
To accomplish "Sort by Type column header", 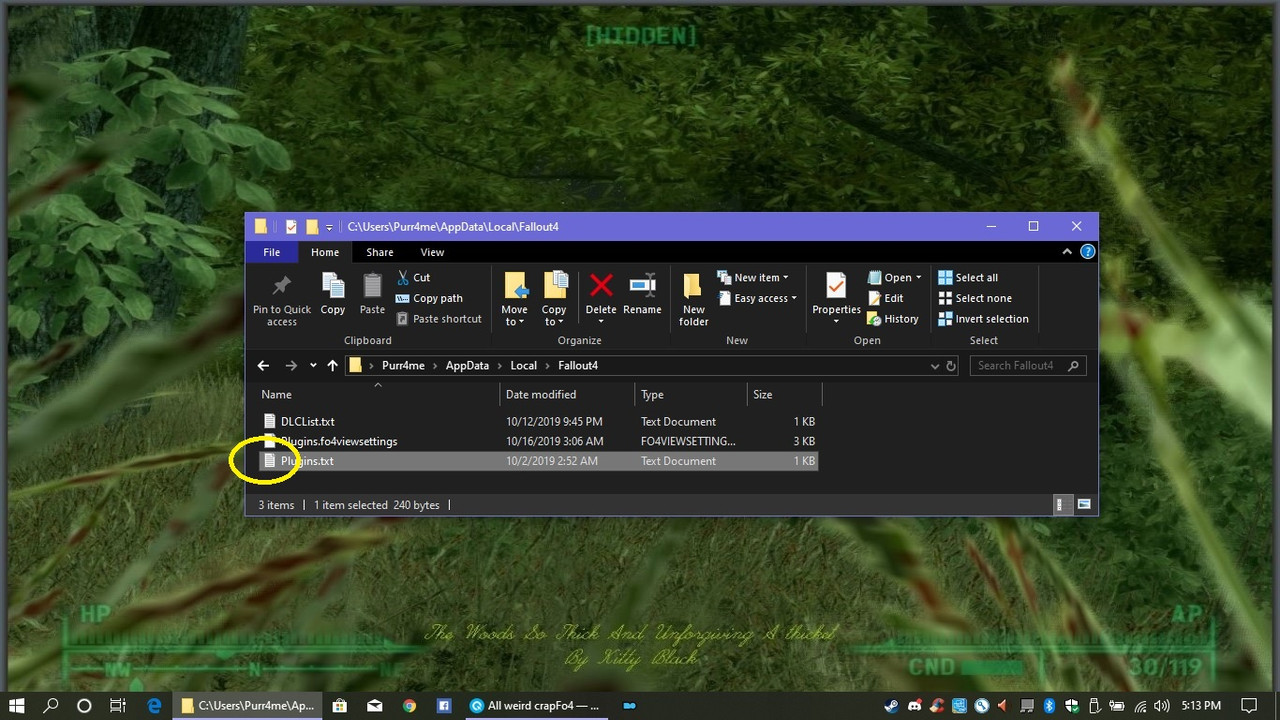I will pyautogui.click(x=690, y=394).
